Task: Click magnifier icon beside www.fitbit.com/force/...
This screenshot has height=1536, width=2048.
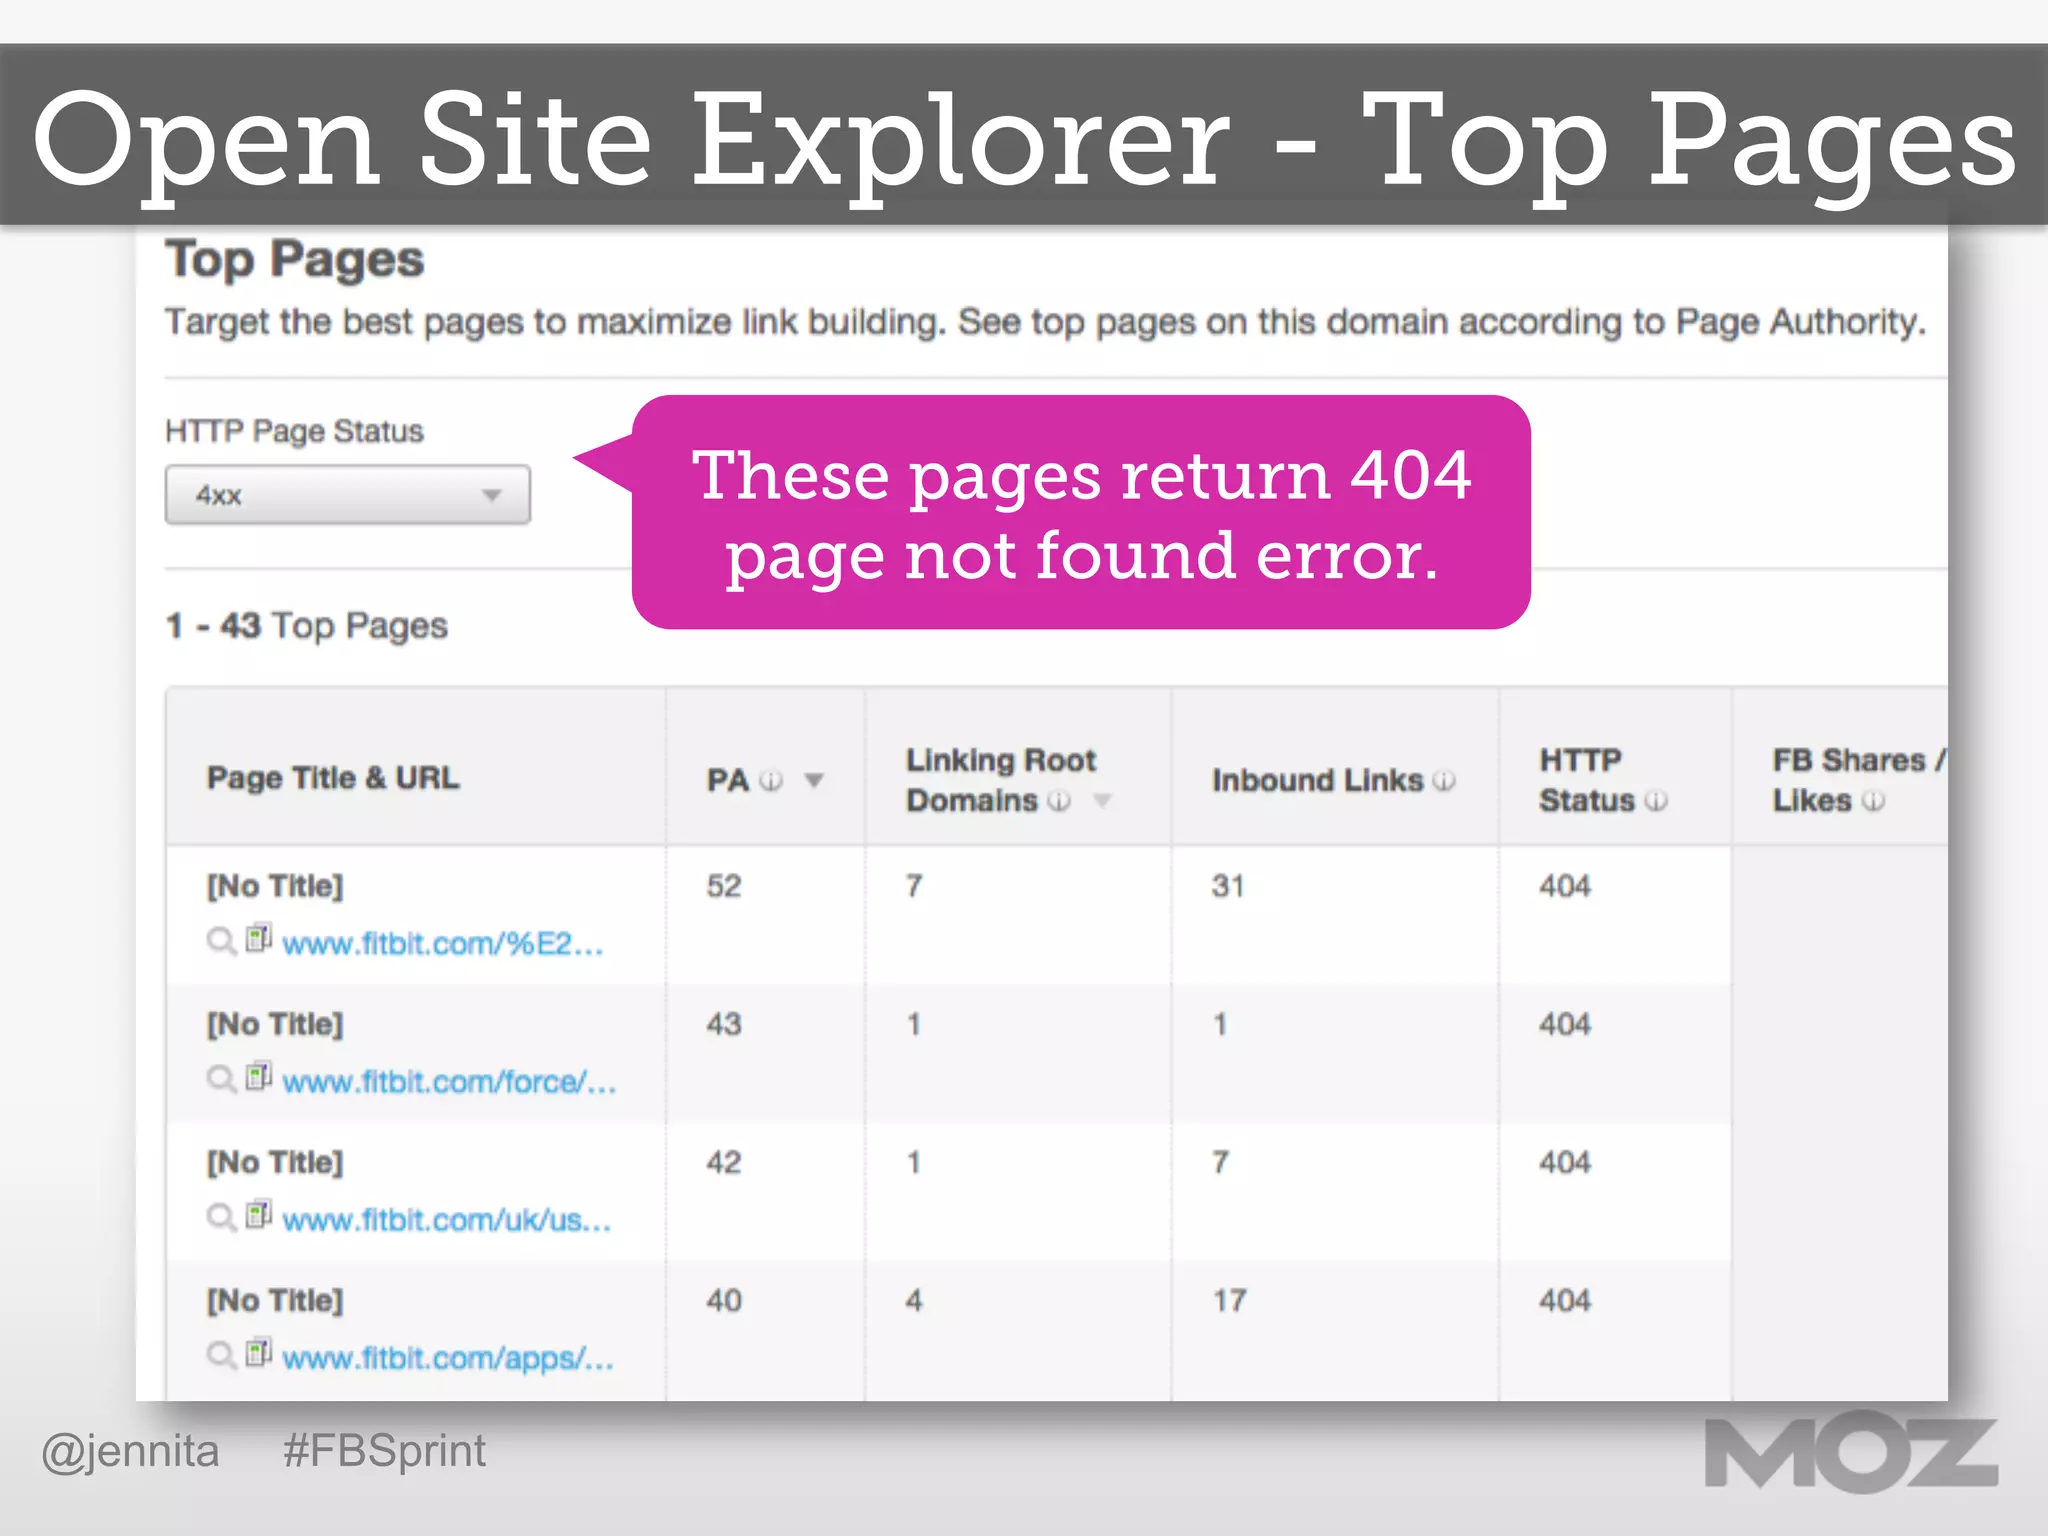Action: click(x=221, y=1079)
